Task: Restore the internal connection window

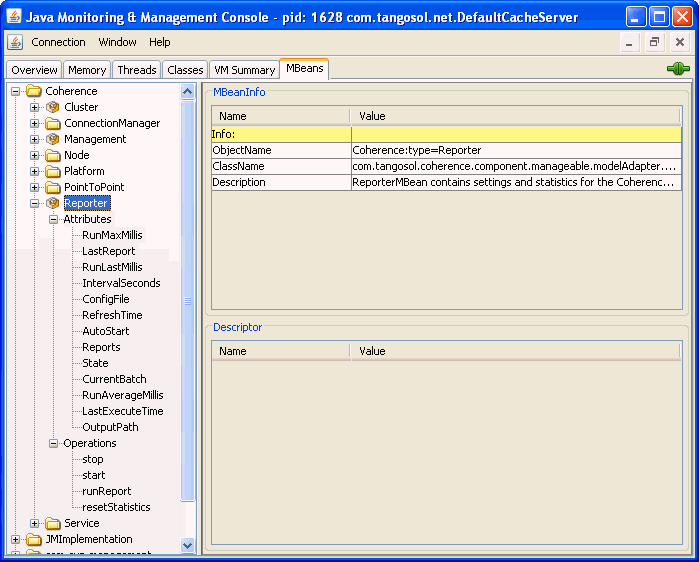Action: tap(654, 42)
